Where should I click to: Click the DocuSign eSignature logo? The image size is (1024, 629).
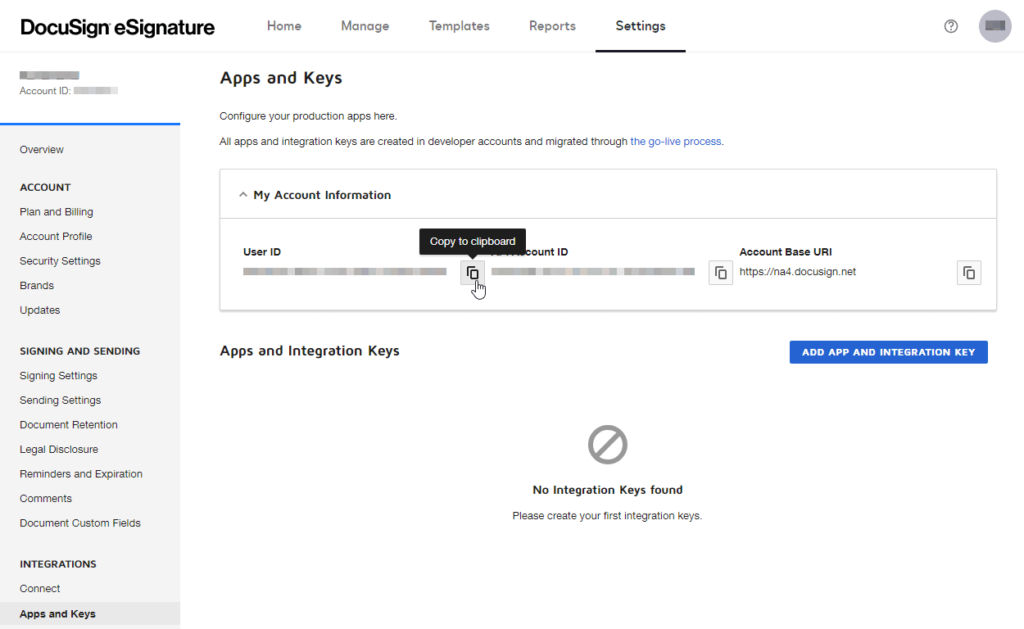(x=117, y=27)
